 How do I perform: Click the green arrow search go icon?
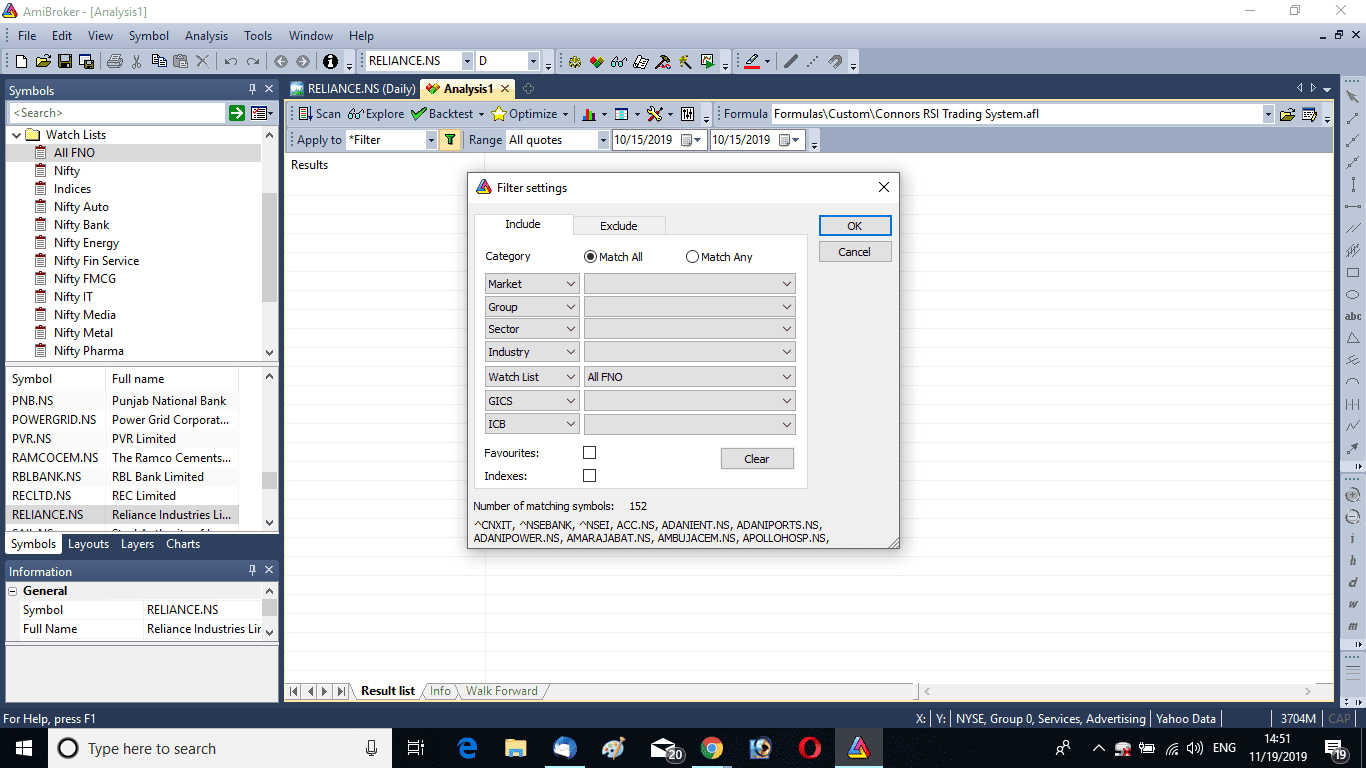[x=237, y=113]
